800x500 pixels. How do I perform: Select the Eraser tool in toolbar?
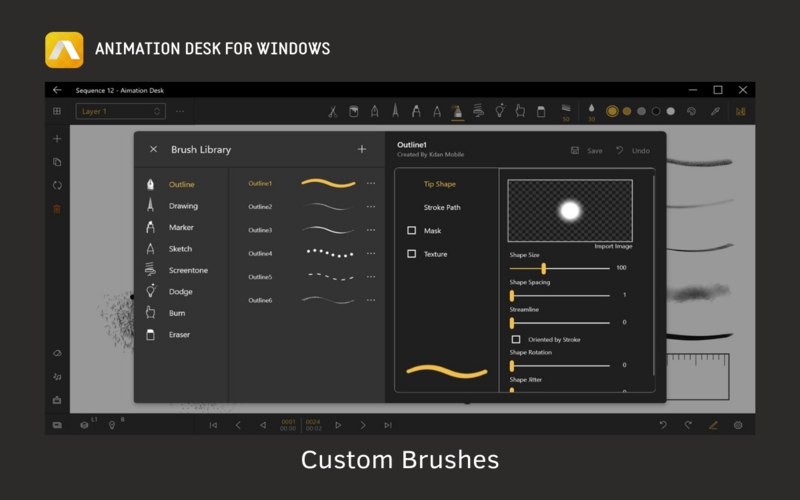[541, 111]
